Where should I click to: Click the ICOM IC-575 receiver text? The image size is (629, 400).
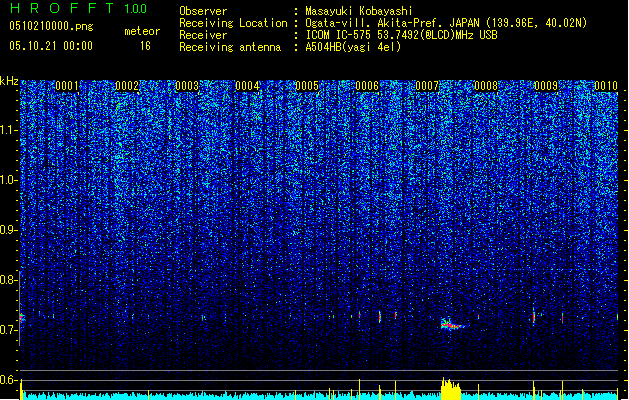pyautogui.click(x=402, y=35)
